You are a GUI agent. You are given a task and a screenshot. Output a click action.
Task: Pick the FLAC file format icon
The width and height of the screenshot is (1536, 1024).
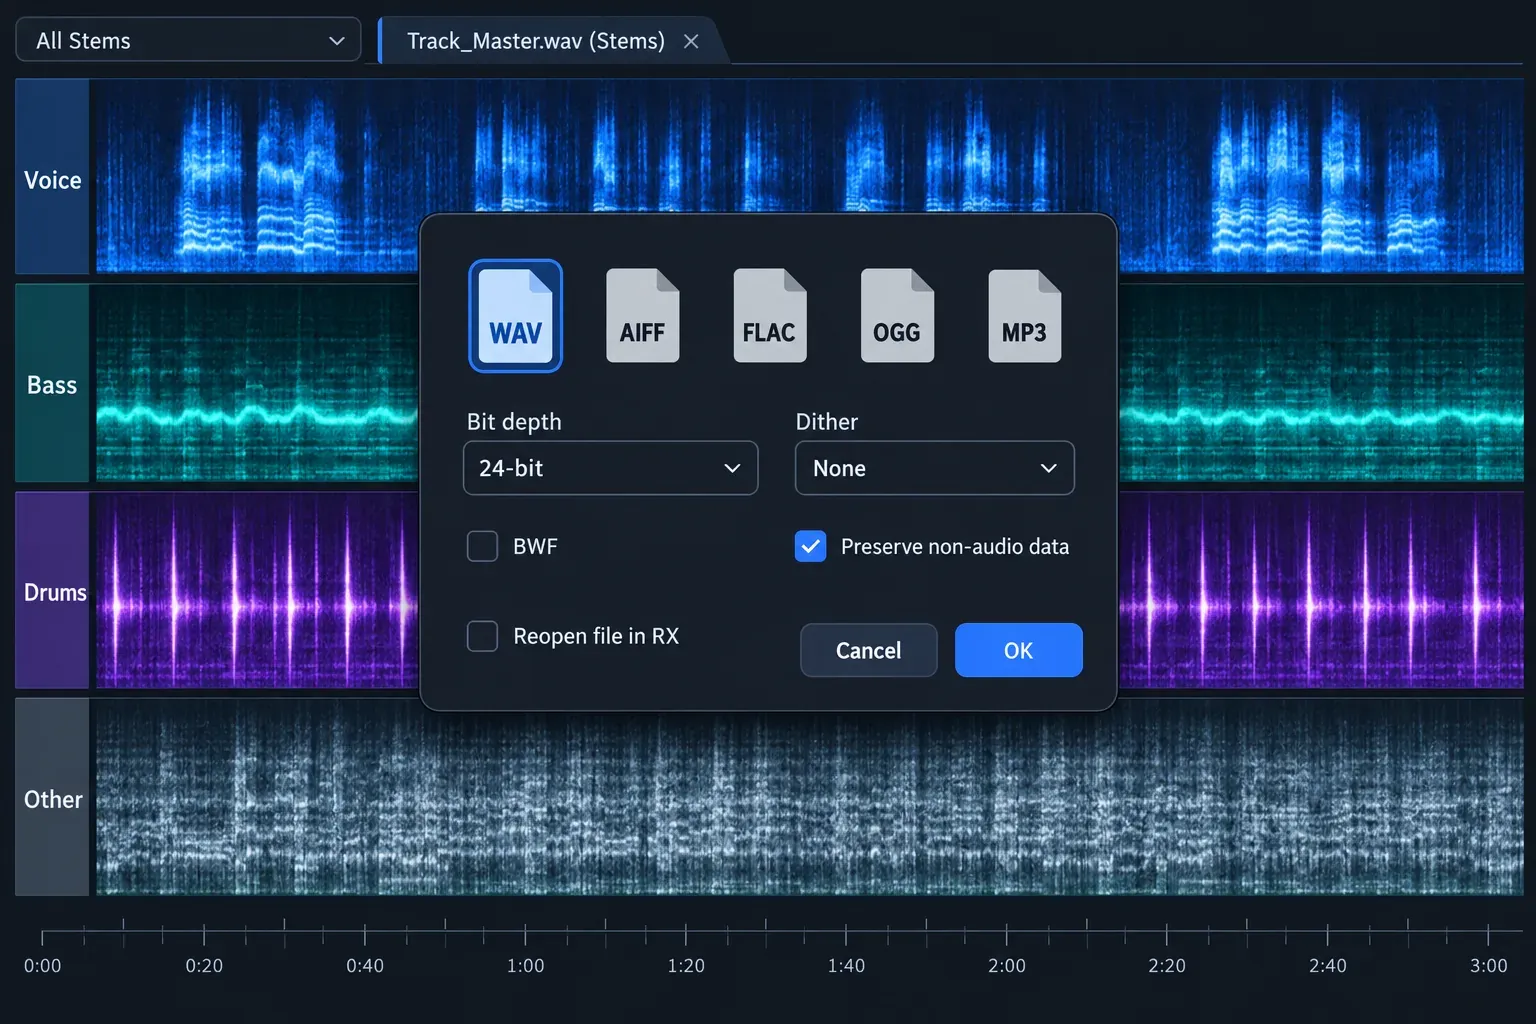coord(769,316)
